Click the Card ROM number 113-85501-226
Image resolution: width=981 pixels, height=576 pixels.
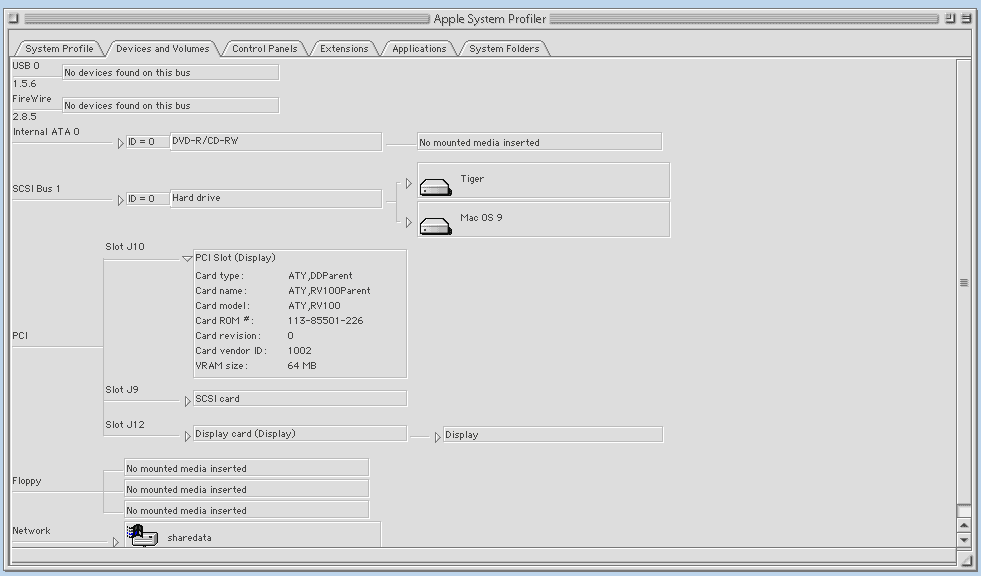pos(325,321)
